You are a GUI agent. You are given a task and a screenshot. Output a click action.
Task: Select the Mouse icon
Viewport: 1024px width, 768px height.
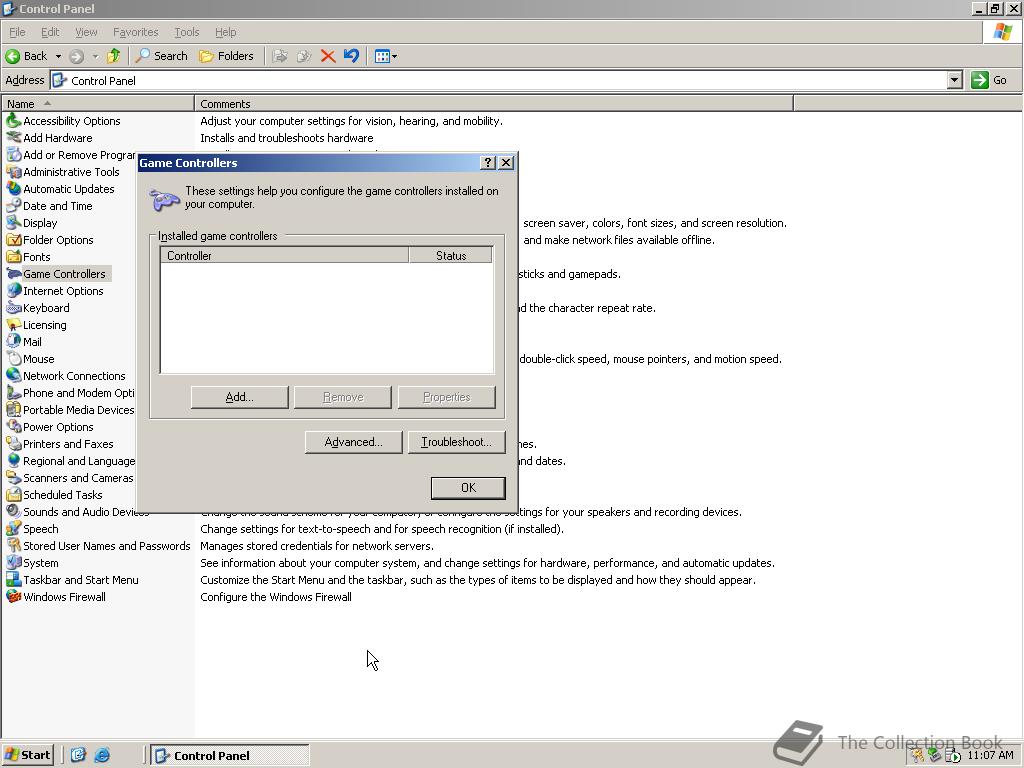pos(13,359)
